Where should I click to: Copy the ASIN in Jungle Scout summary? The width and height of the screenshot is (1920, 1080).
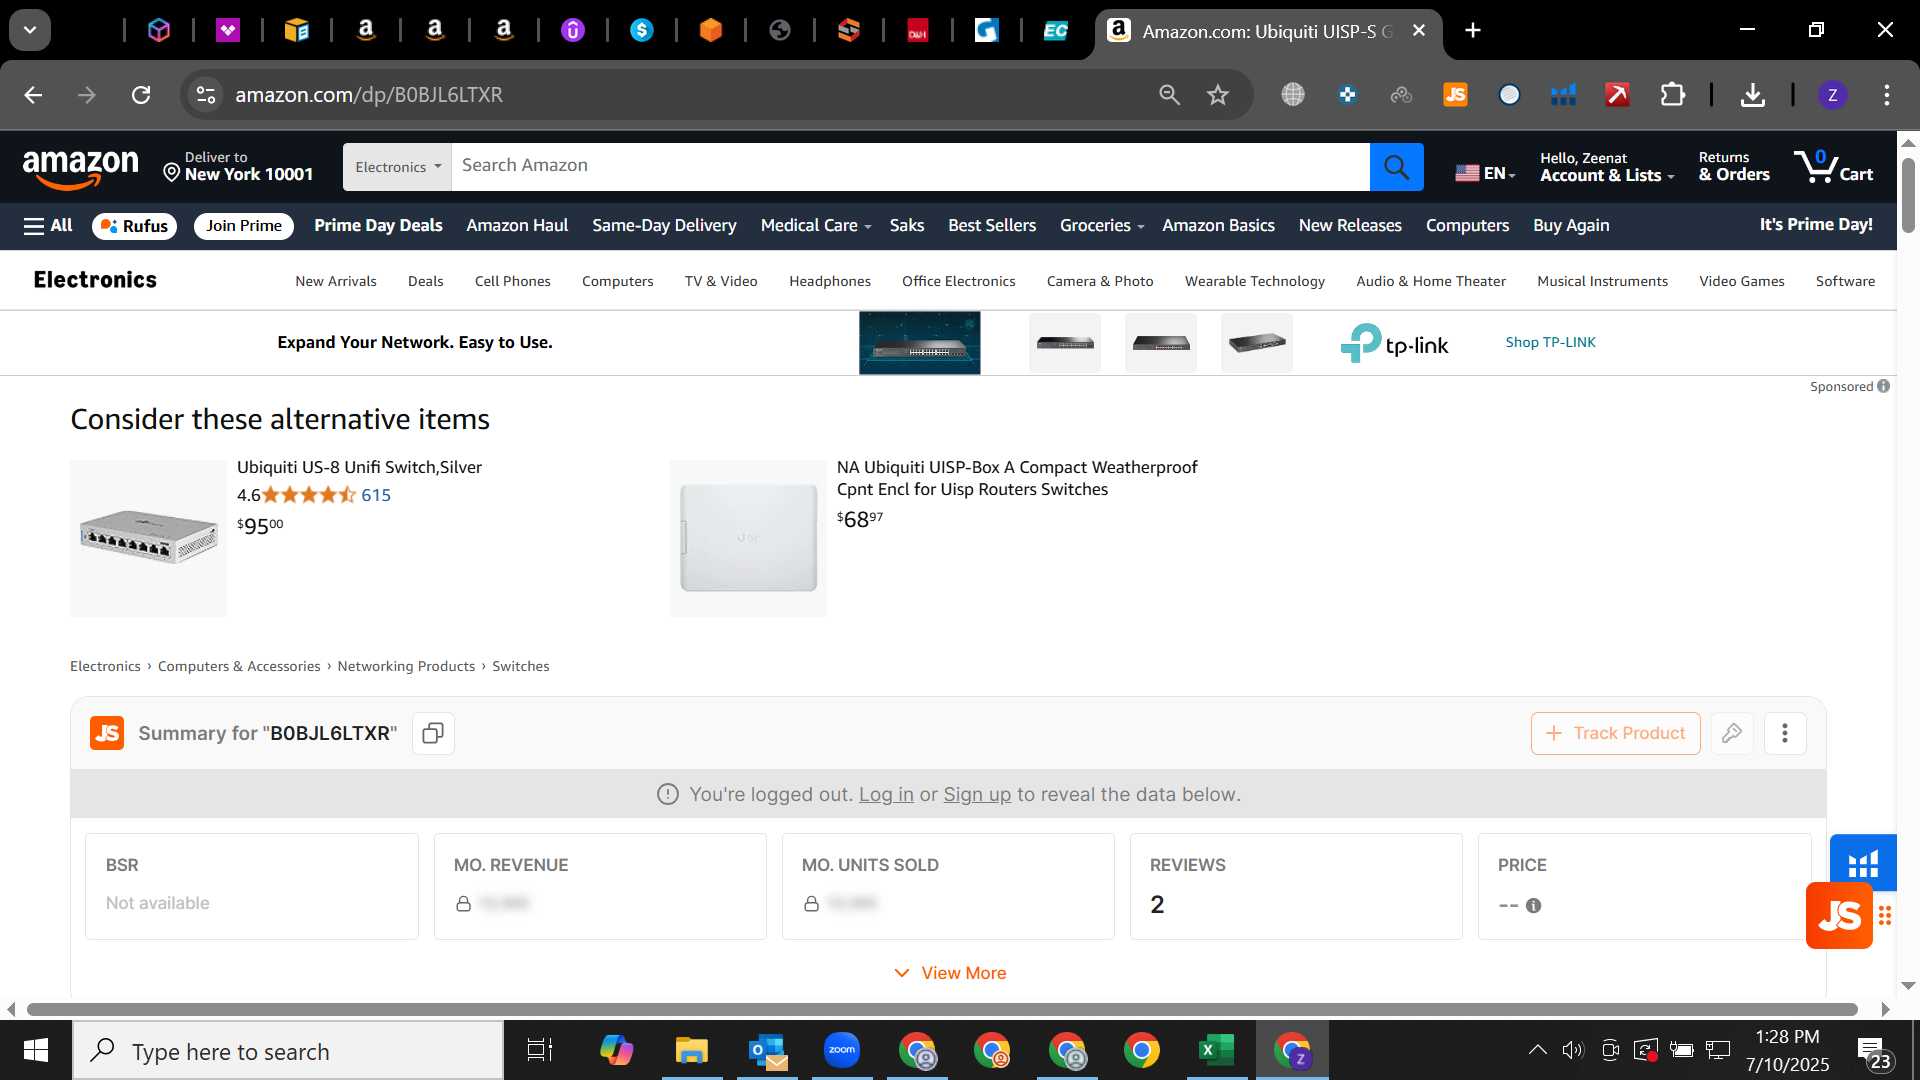433,733
